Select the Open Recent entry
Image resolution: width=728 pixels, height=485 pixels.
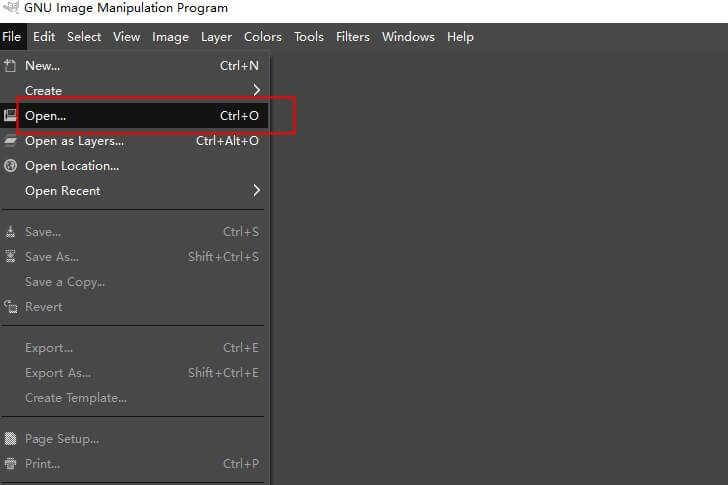tap(134, 191)
